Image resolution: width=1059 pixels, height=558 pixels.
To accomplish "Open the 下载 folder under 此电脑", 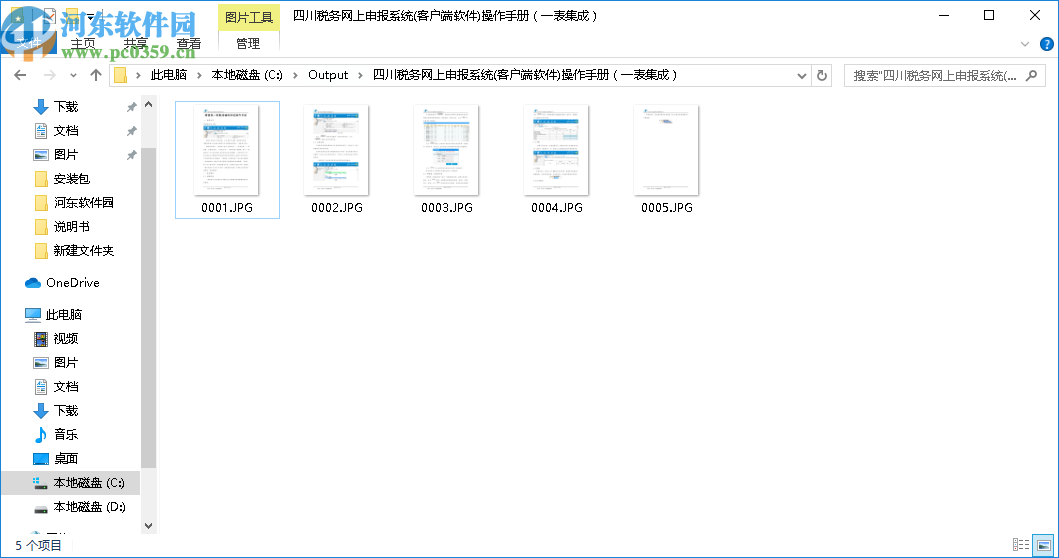I will pyautogui.click(x=66, y=411).
